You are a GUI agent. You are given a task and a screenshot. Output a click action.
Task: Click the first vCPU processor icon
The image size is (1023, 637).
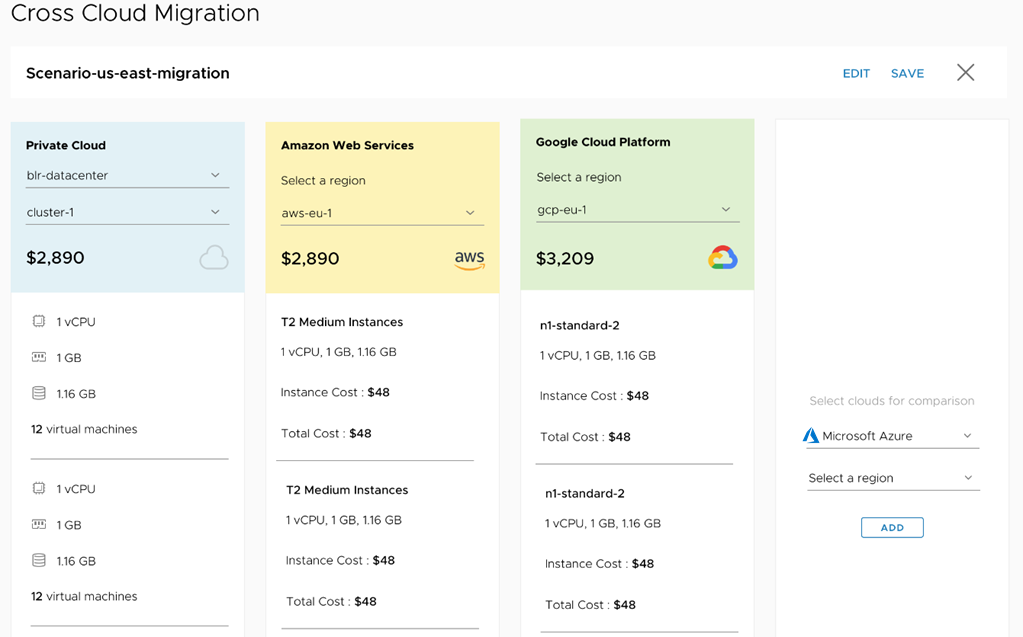point(39,322)
